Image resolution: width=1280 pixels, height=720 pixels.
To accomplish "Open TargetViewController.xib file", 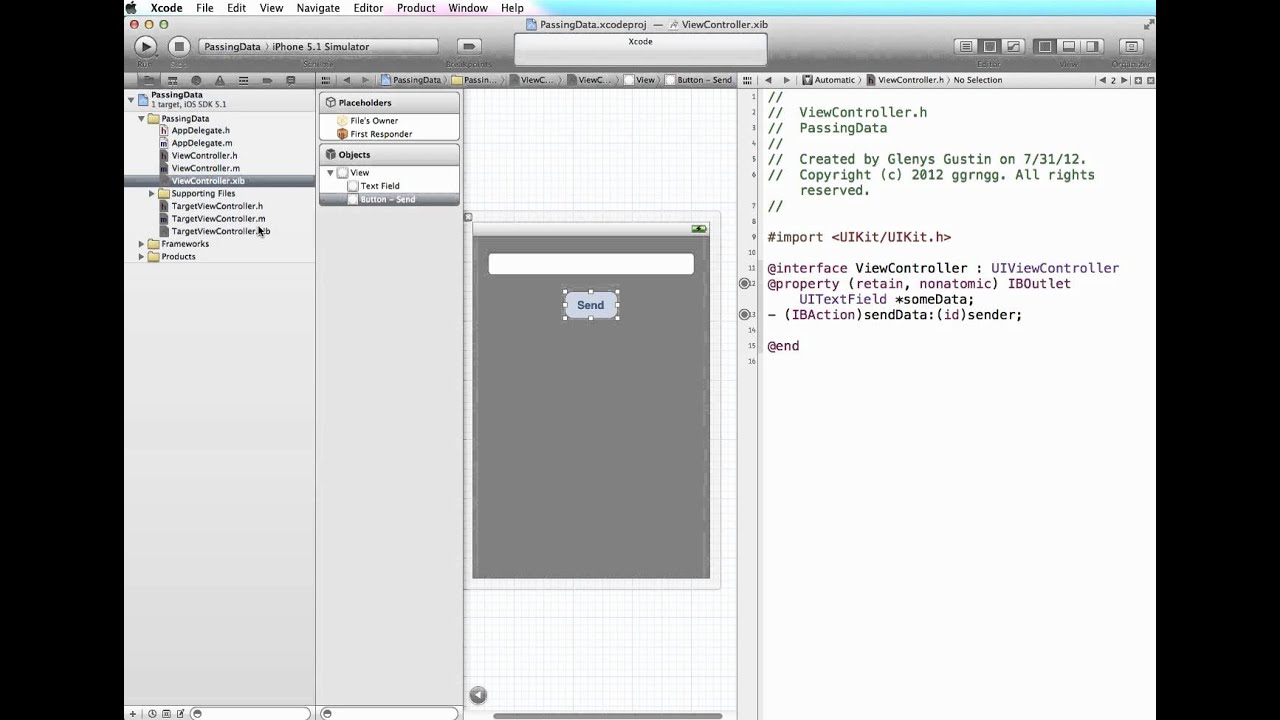I will pyautogui.click(x=220, y=231).
